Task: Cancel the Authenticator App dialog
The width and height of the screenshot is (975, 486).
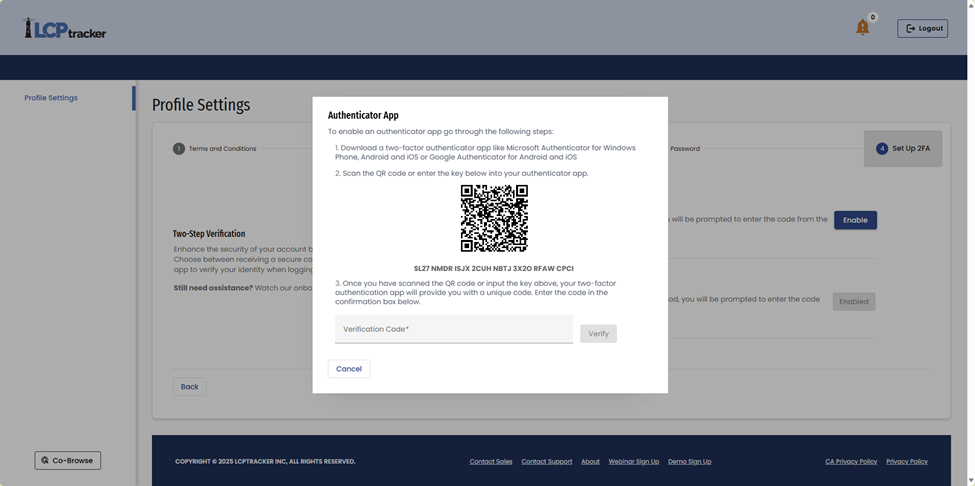Action: 349,369
